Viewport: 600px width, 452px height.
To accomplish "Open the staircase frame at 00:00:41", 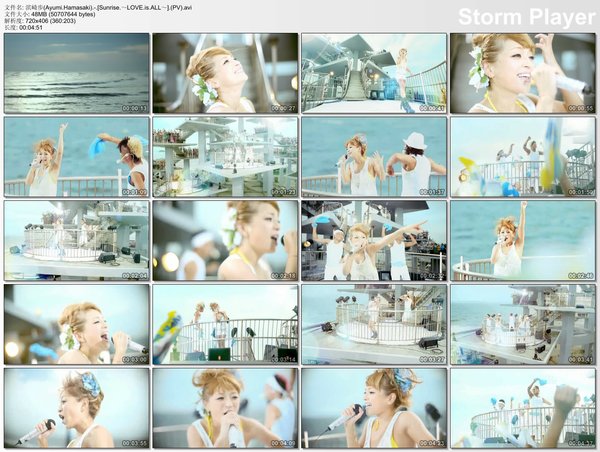I will coord(374,73).
